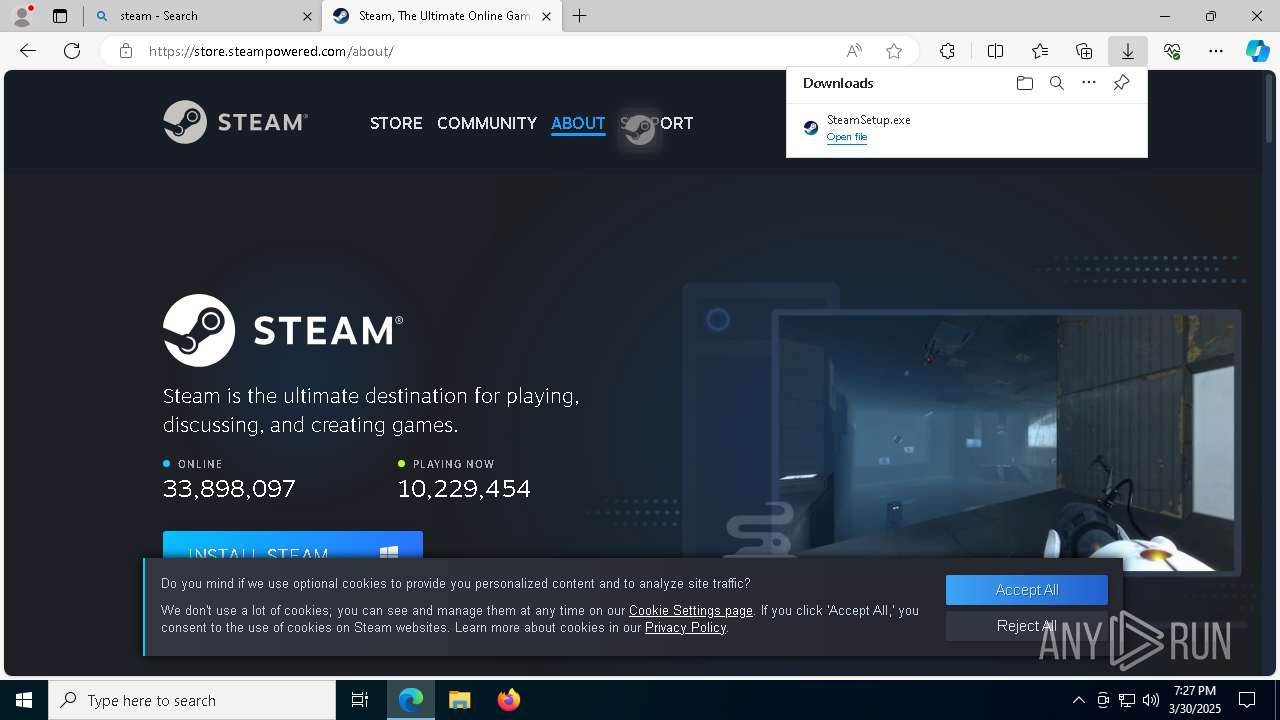Pin the Downloads panel
This screenshot has width=1280, height=720.
(1121, 83)
